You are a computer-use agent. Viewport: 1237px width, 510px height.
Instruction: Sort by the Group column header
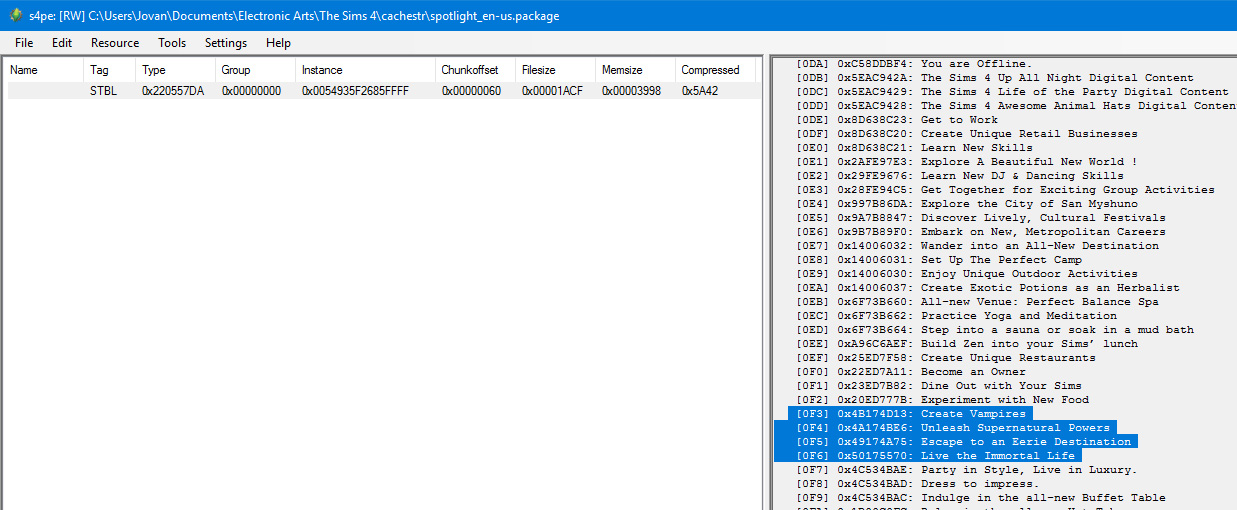coord(256,70)
